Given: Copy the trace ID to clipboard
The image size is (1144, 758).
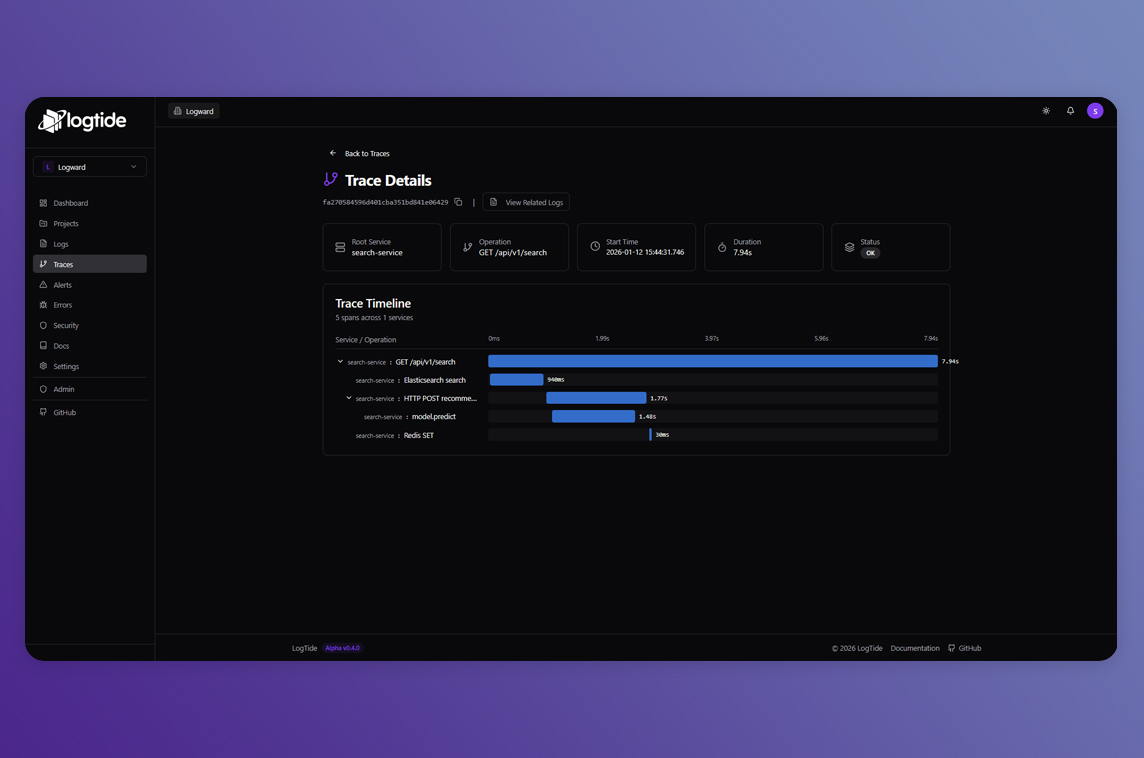Looking at the screenshot, I should pos(458,202).
